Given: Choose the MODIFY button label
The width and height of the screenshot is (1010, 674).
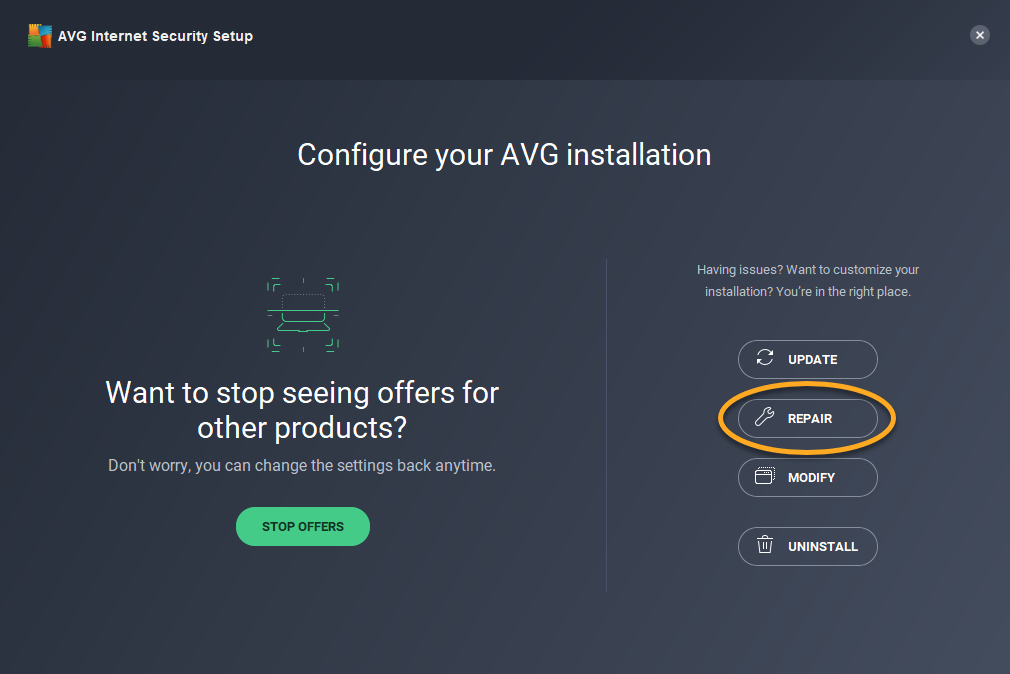Looking at the screenshot, I should tap(811, 478).
